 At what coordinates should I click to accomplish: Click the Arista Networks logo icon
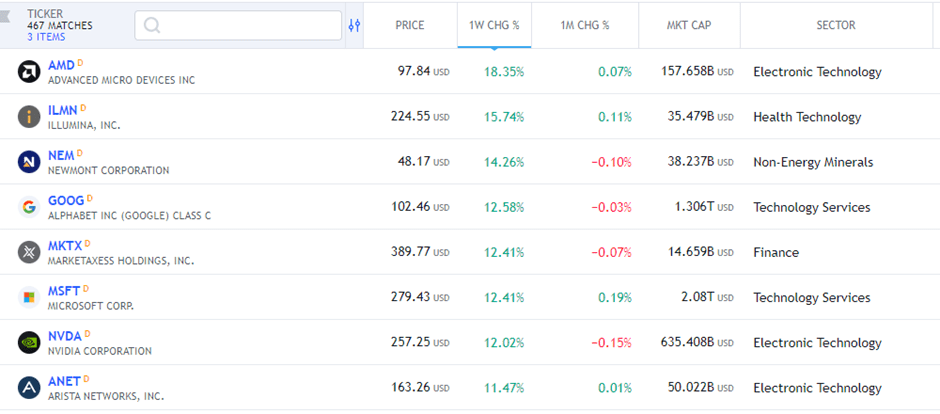point(29,388)
